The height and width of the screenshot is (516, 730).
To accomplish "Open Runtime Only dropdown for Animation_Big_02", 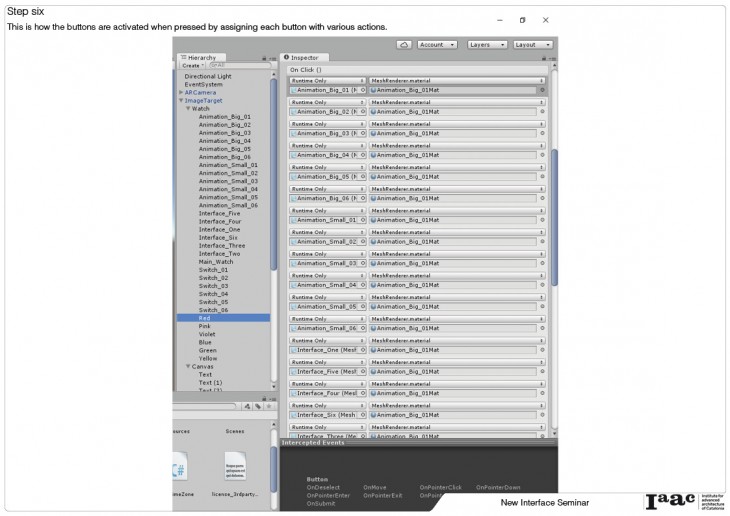I will click(x=327, y=102).
